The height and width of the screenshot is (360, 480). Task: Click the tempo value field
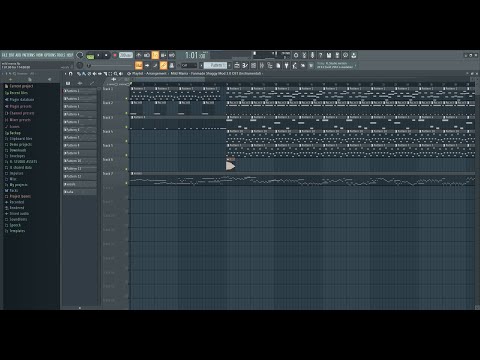pos(126,55)
